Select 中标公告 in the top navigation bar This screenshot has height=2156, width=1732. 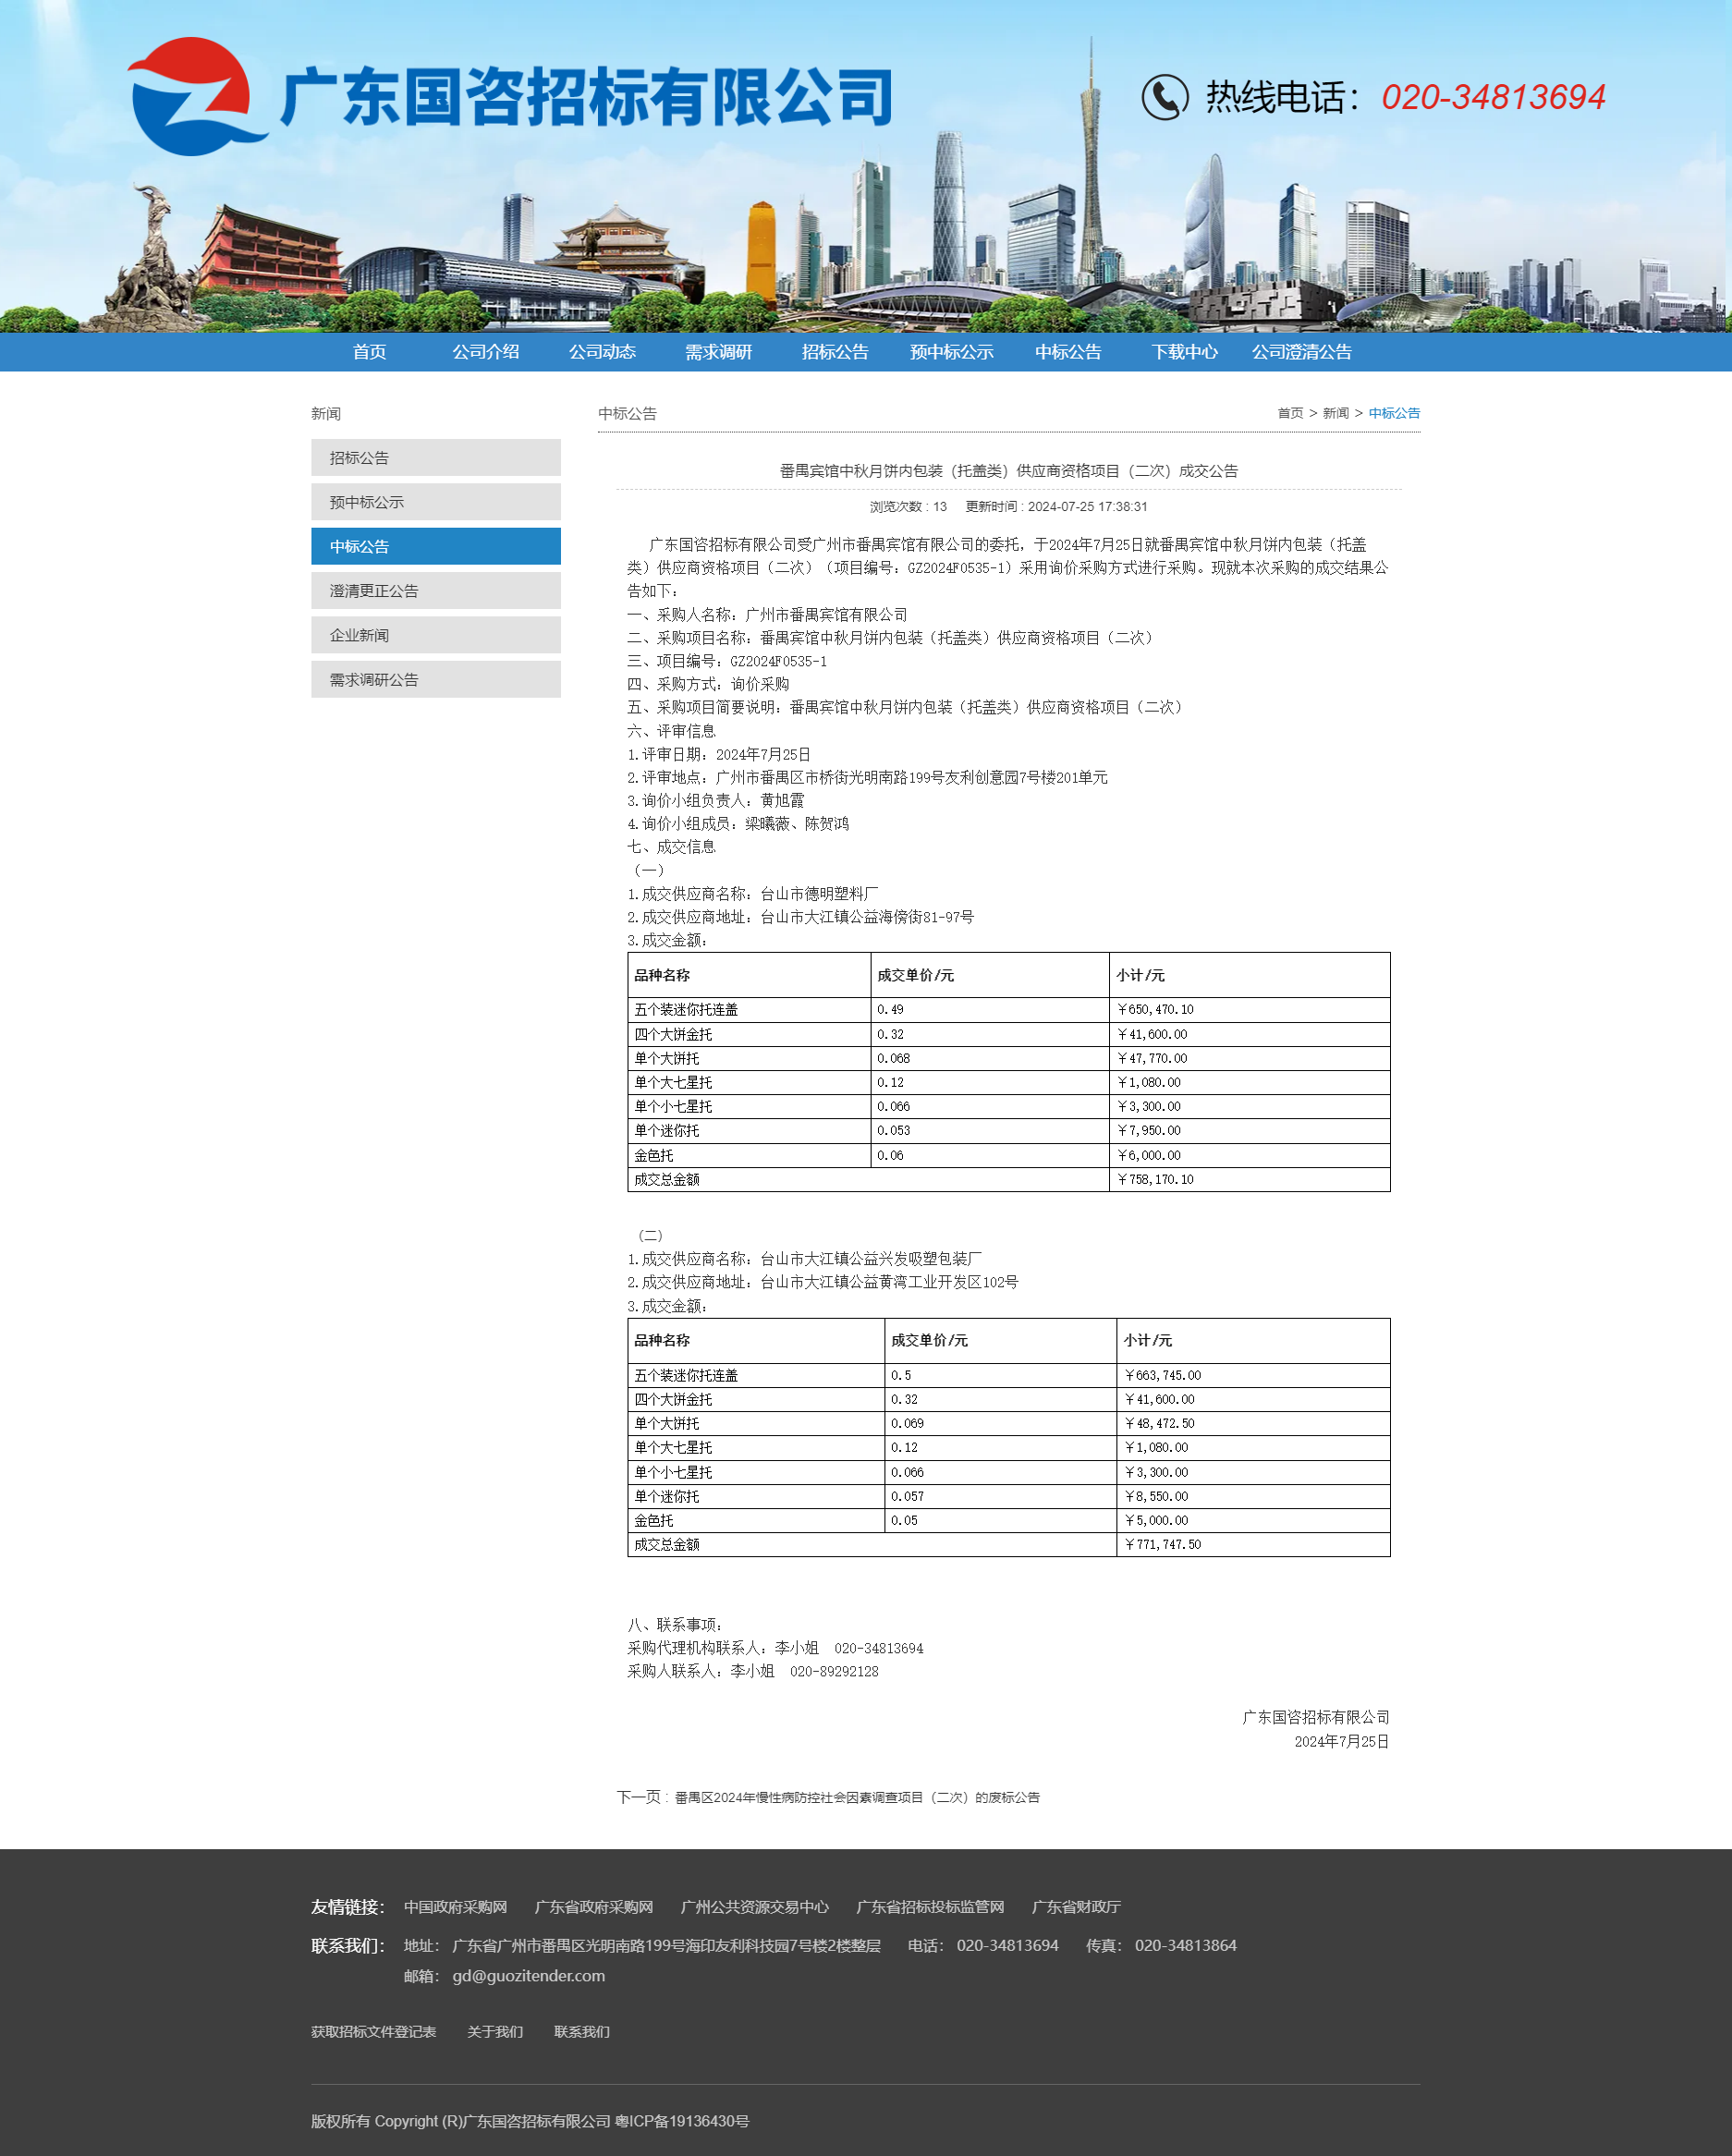pos(1068,352)
